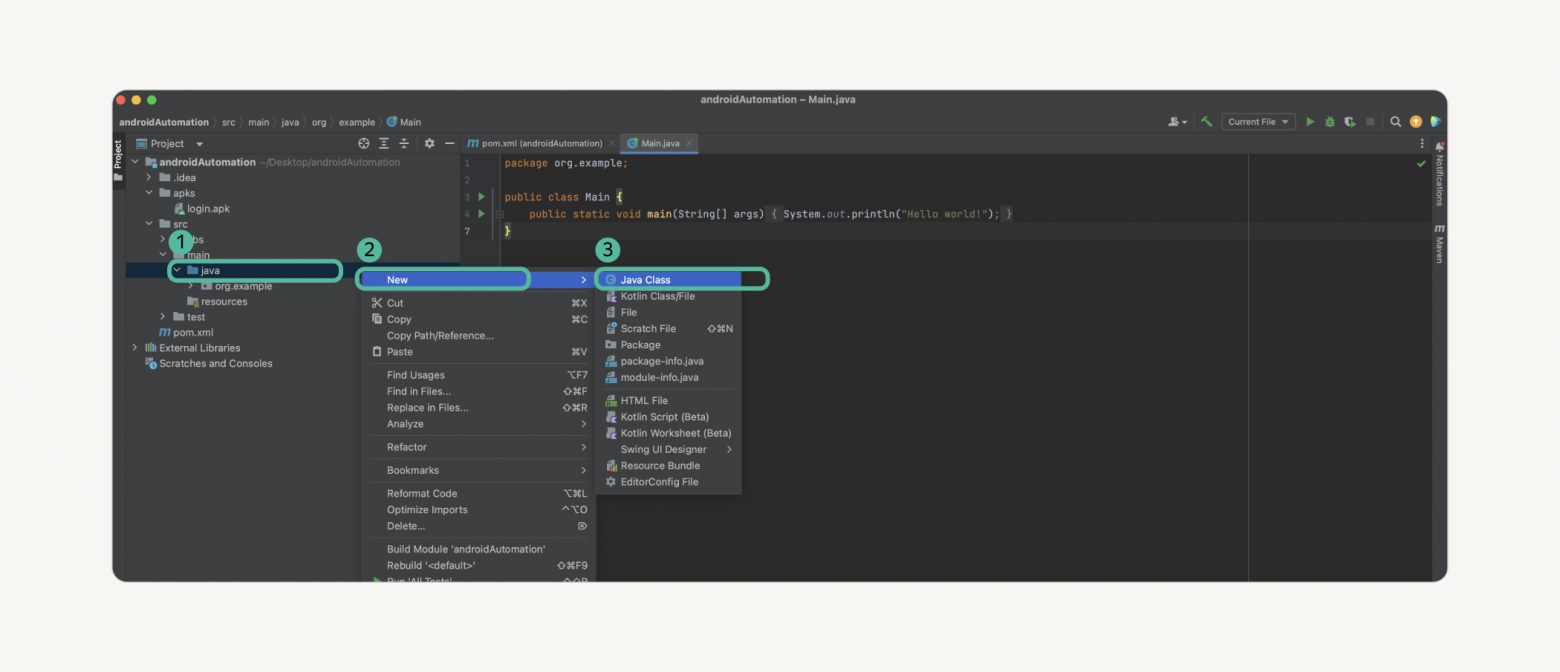Unfold the collapsed main method body

pos(500,214)
